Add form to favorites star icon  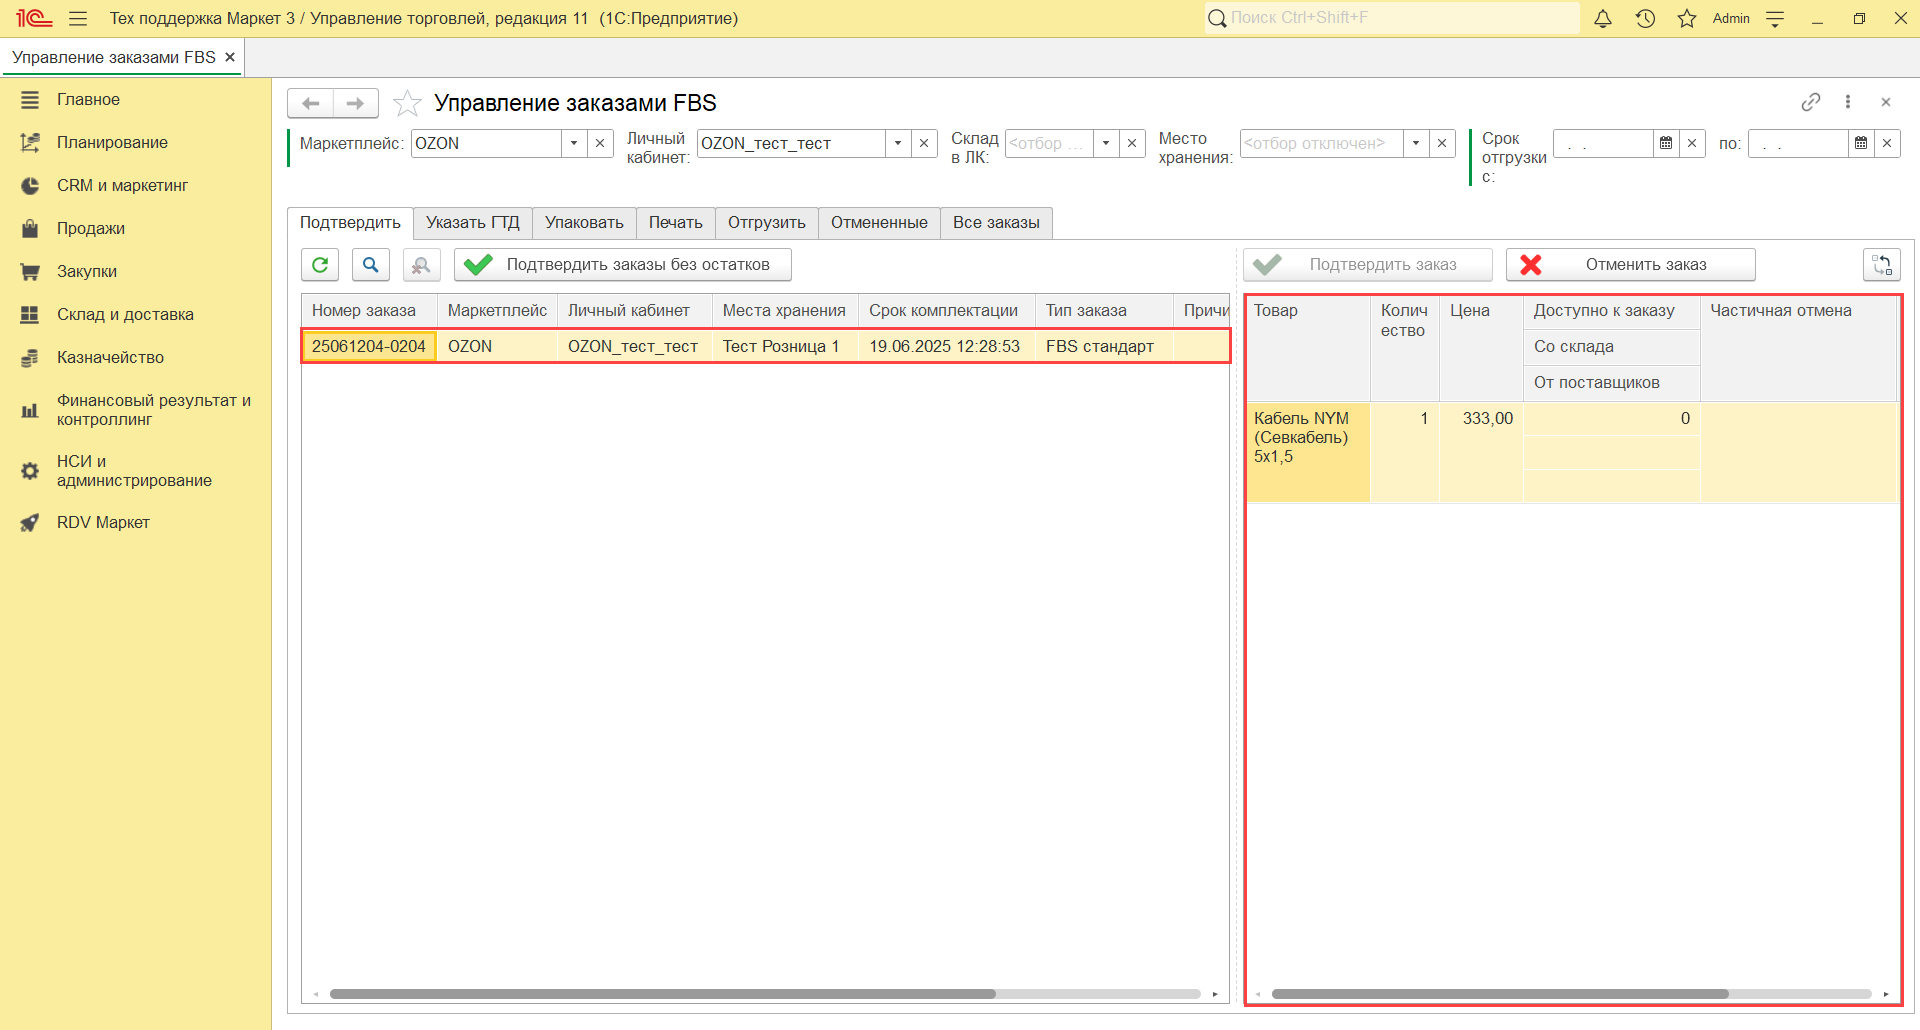pyautogui.click(x=407, y=103)
